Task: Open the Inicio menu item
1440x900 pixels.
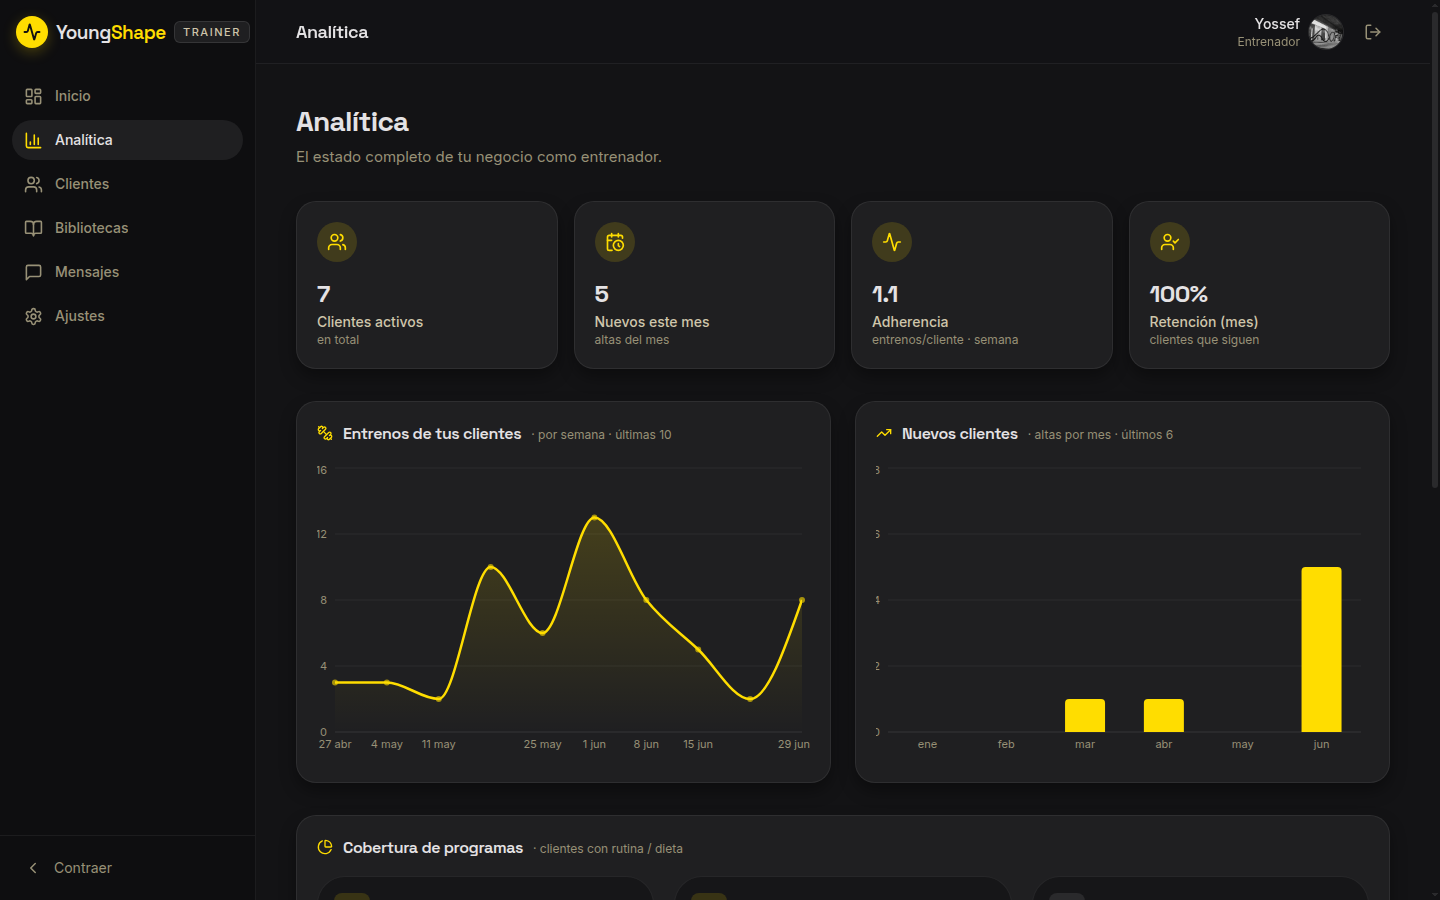Action: 127,96
